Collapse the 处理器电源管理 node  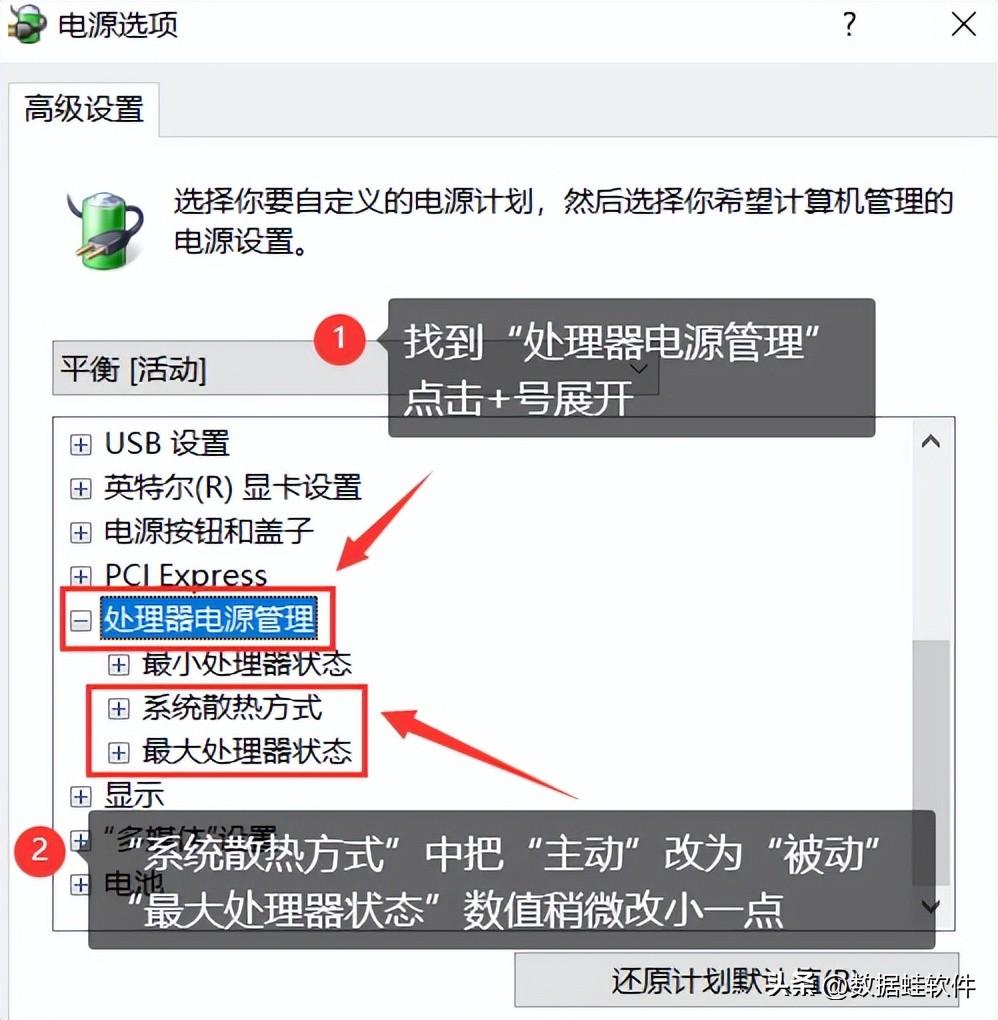(80, 621)
